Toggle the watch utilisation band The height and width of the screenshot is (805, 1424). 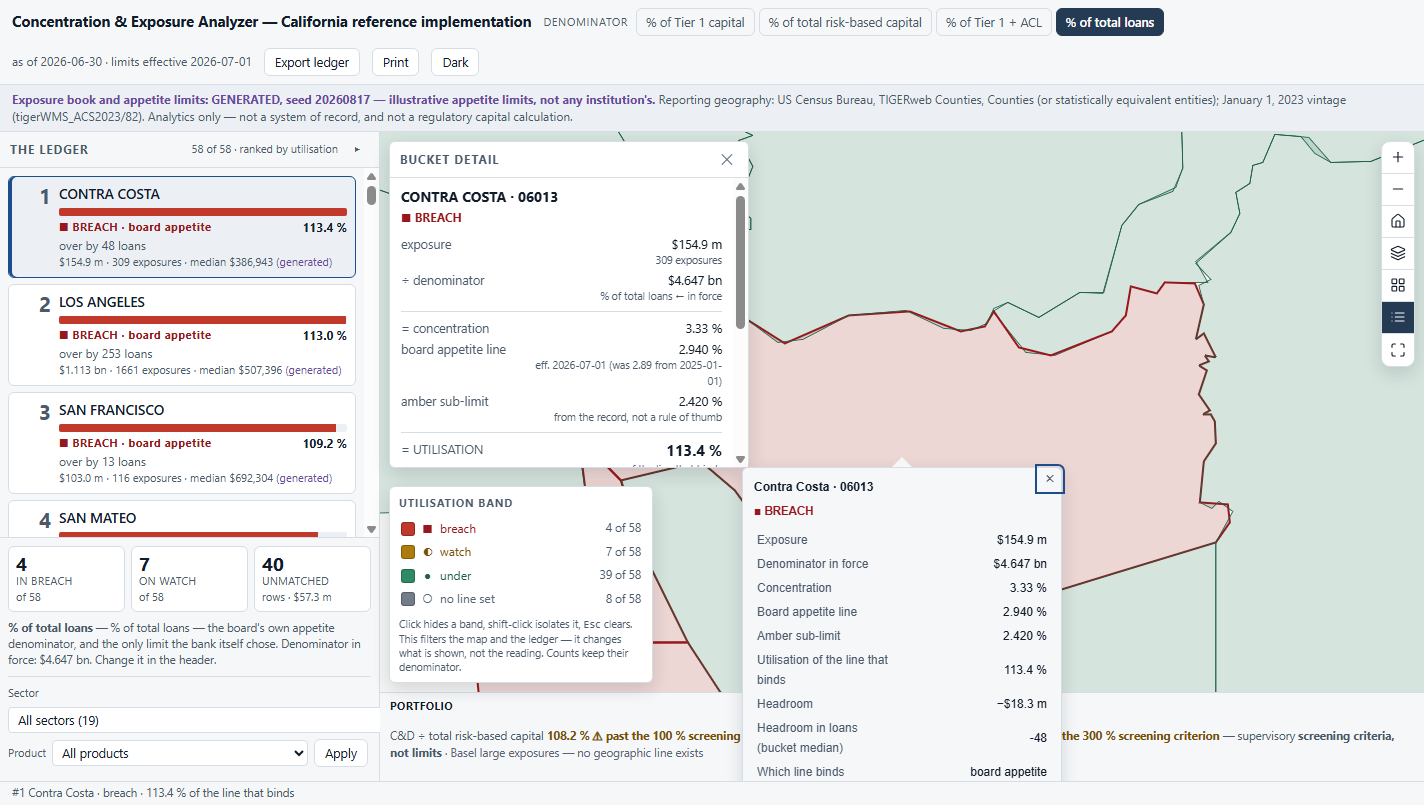(520, 552)
